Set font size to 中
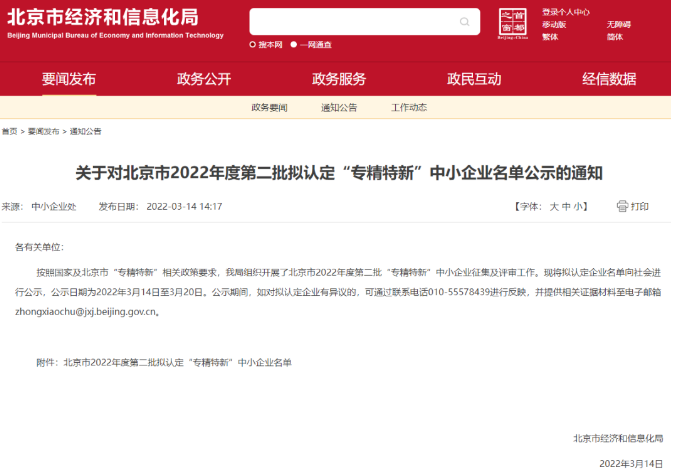This screenshot has width=679, height=471. coord(566,207)
